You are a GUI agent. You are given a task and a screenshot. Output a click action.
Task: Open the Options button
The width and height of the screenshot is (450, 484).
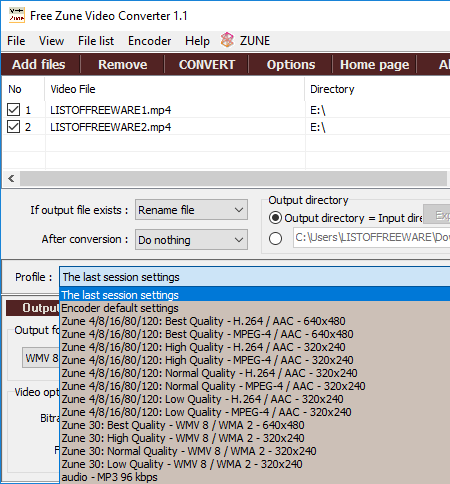click(x=291, y=64)
